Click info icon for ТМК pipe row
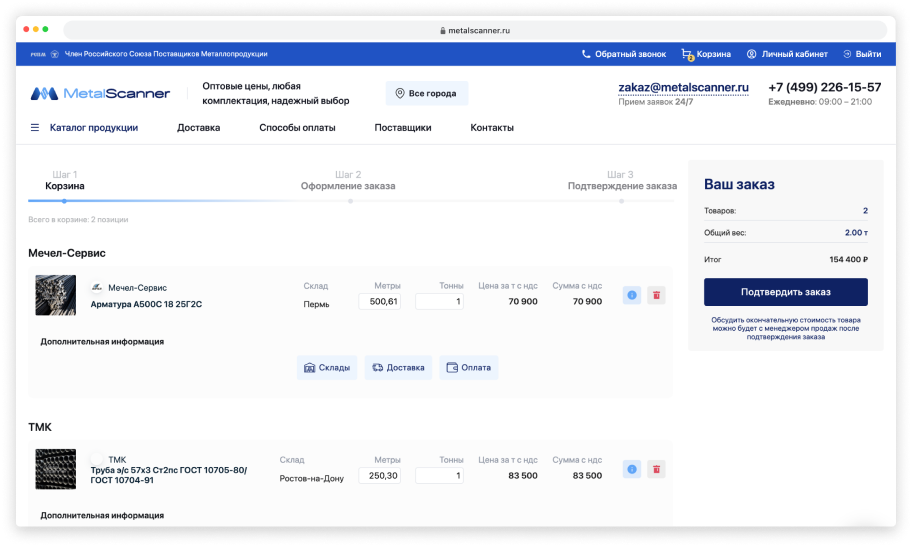 pos(631,469)
